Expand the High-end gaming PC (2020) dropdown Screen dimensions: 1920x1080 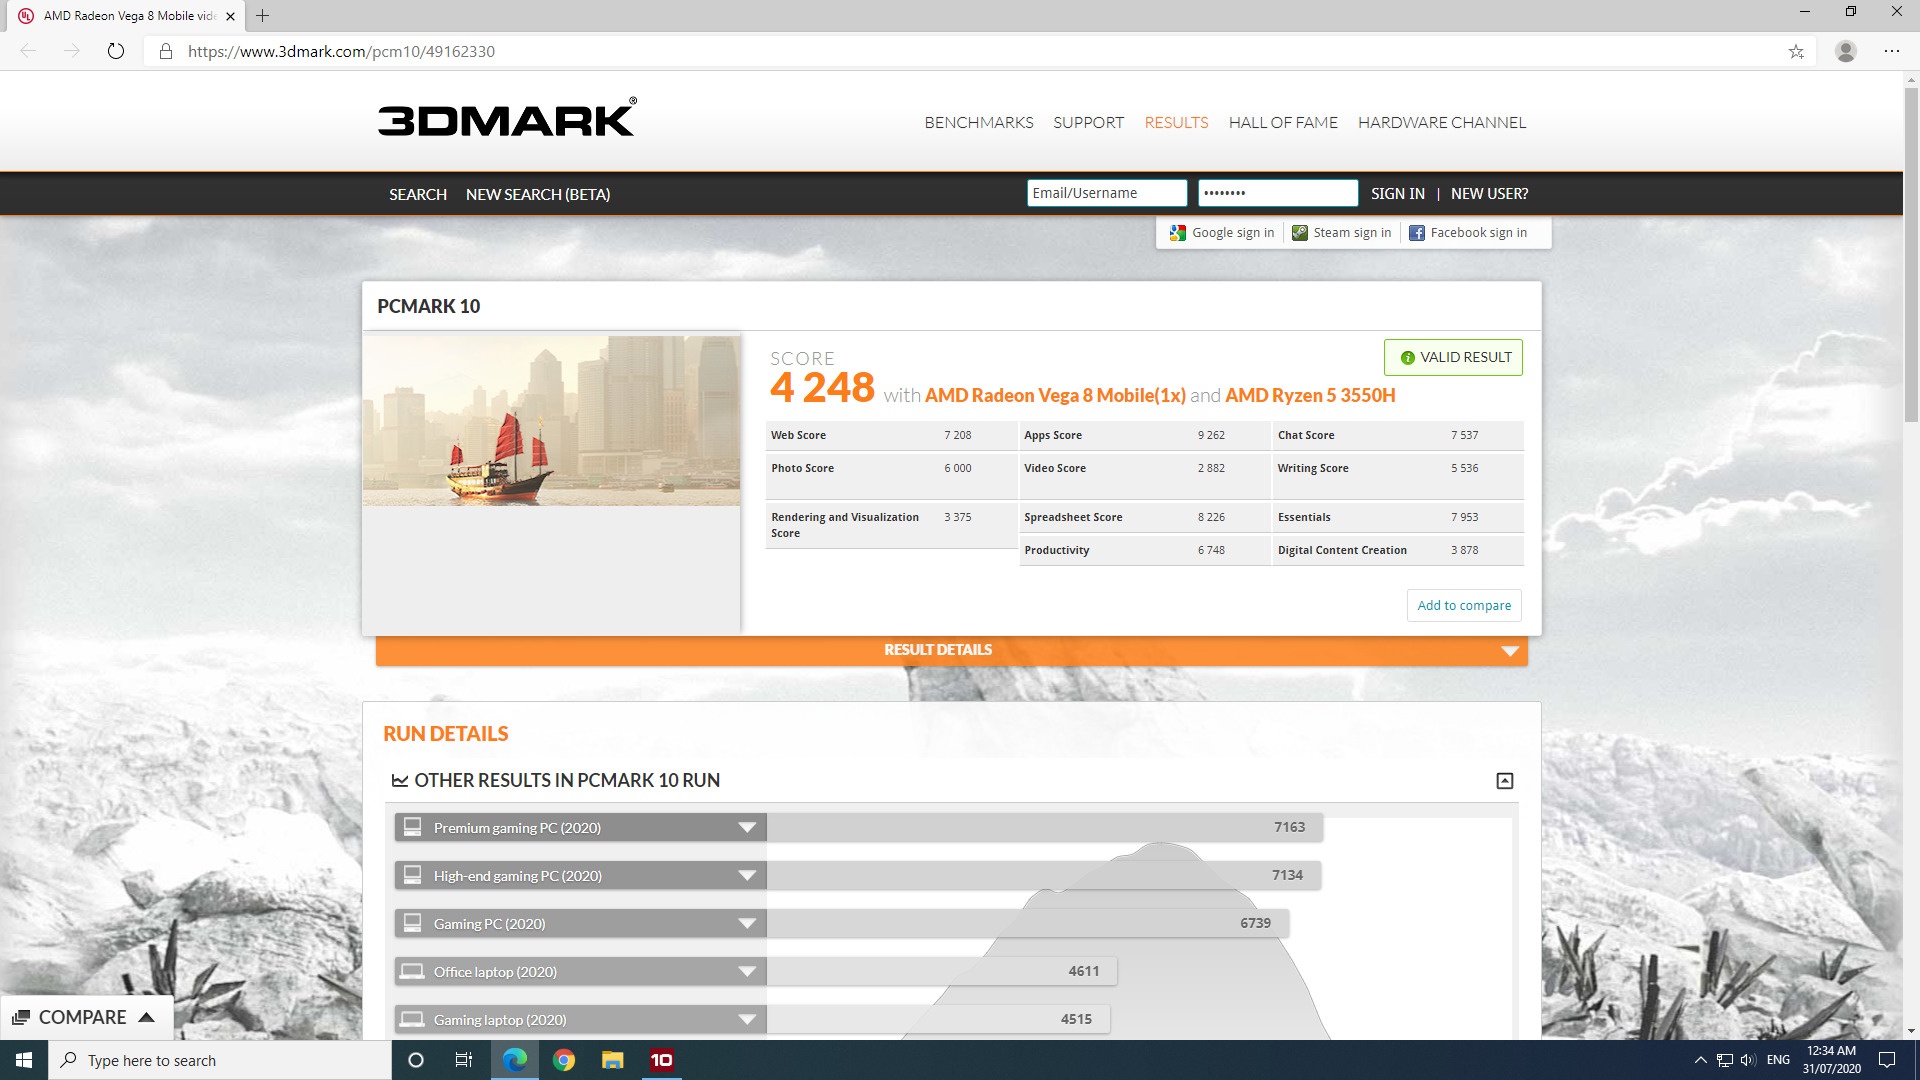click(x=747, y=875)
